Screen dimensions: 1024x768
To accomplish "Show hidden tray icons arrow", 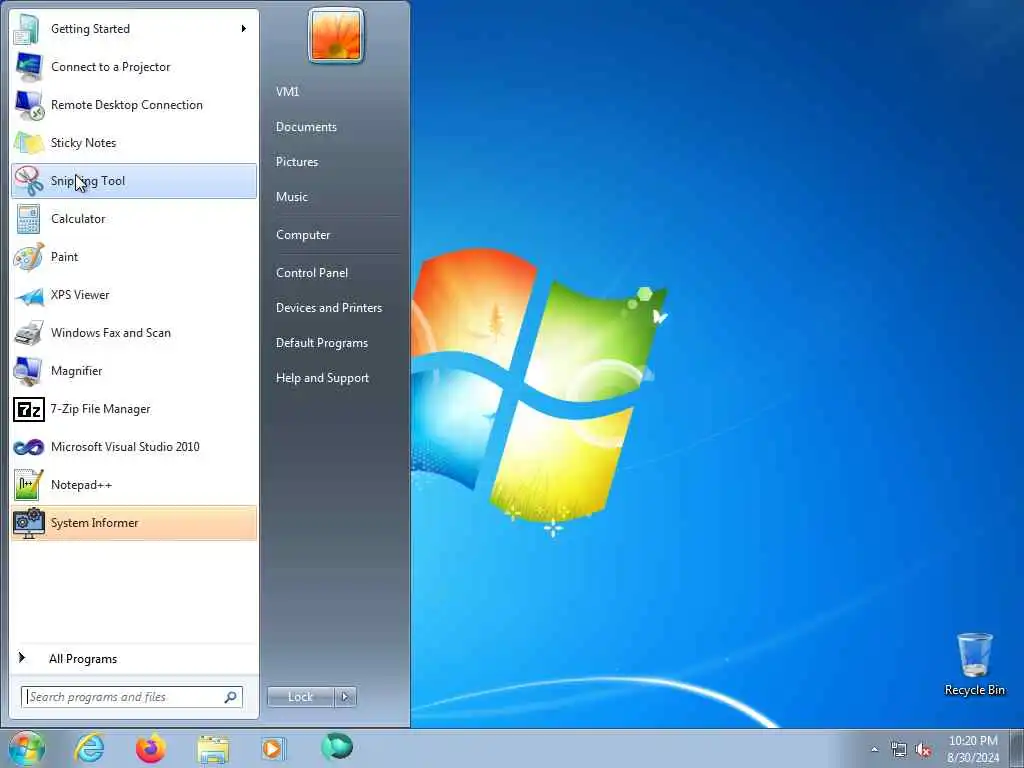I will pos(874,750).
